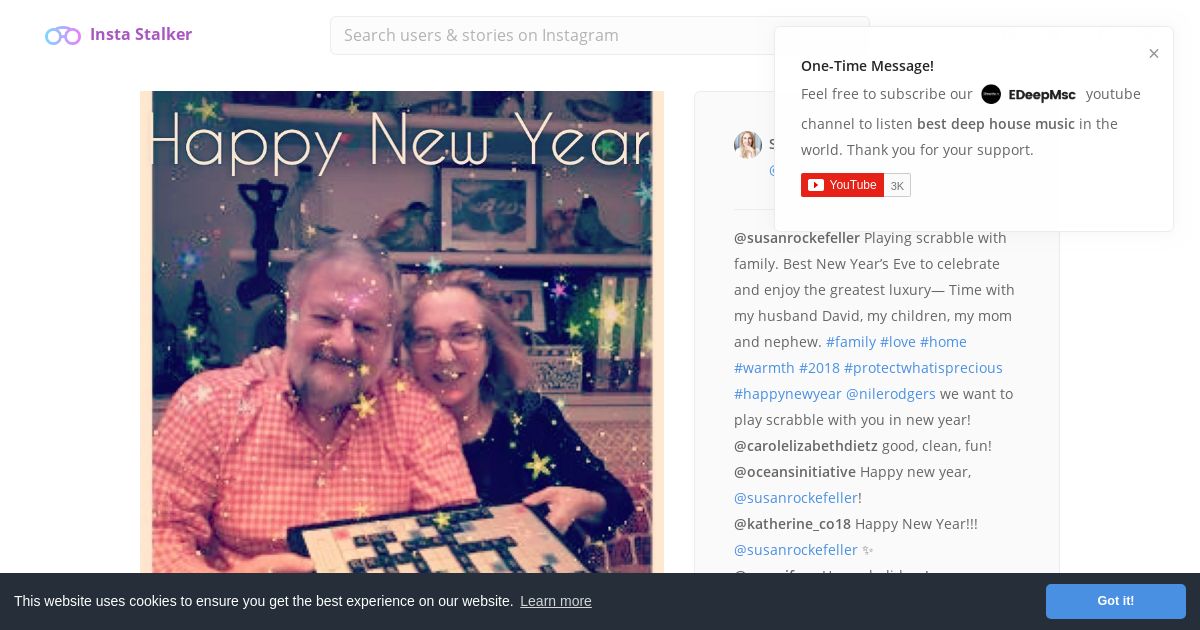This screenshot has height=630, width=1200.
Task: Open the #warmth hashtag
Action: (764, 368)
